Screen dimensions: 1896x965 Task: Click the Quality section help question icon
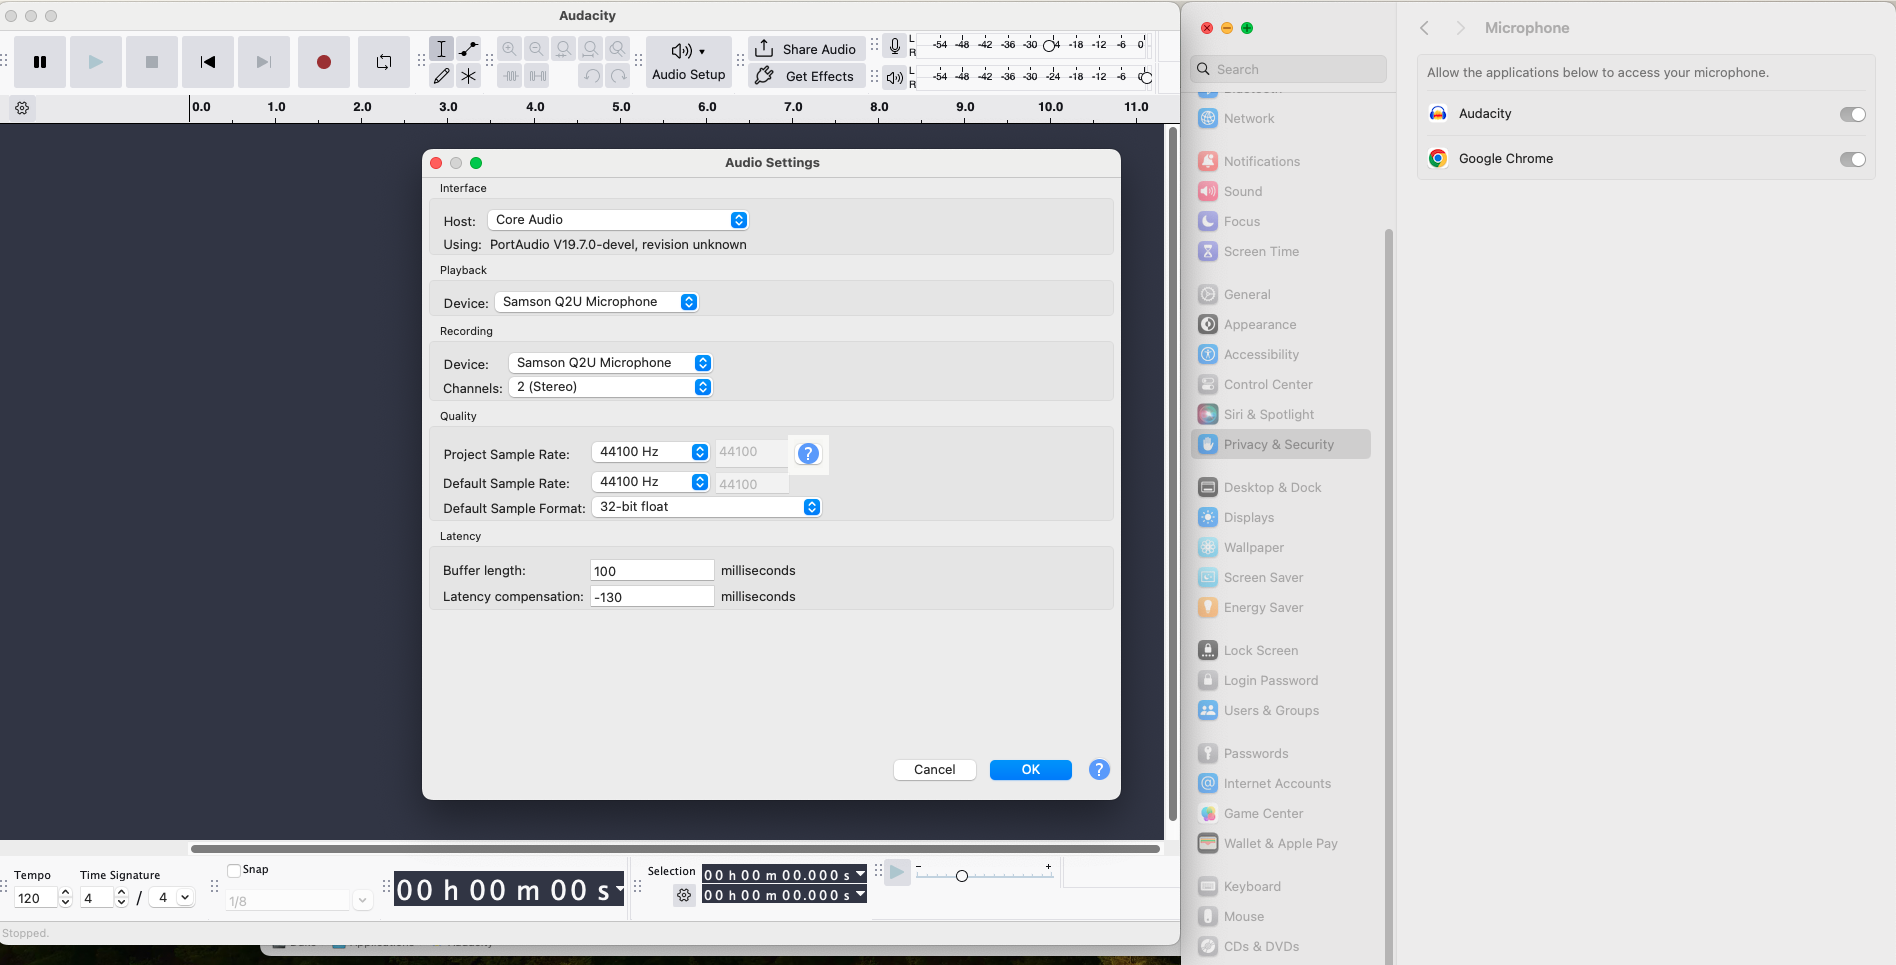808,454
